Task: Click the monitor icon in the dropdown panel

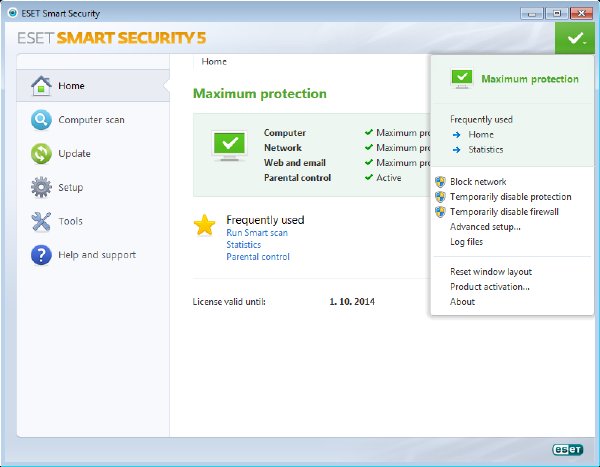Action: point(462,79)
